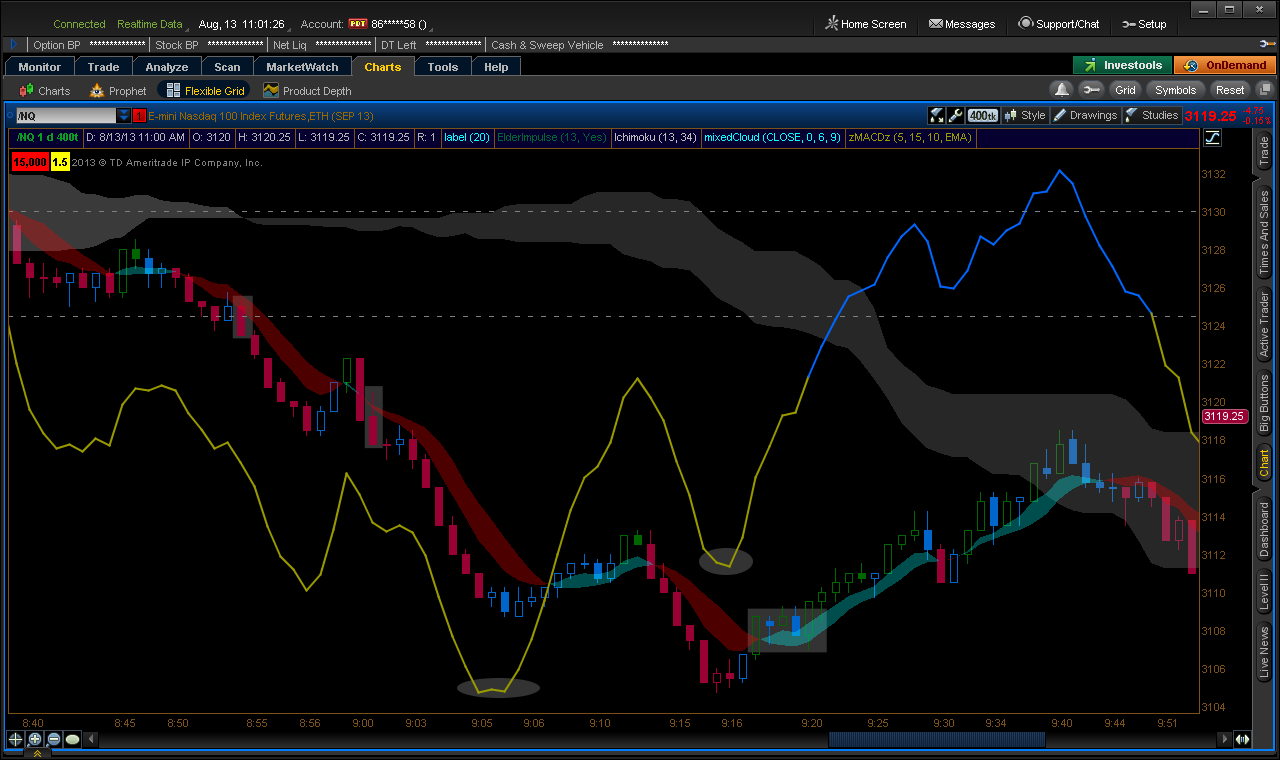The height and width of the screenshot is (760, 1280).
Task: Open Messages
Action: tap(962, 24)
